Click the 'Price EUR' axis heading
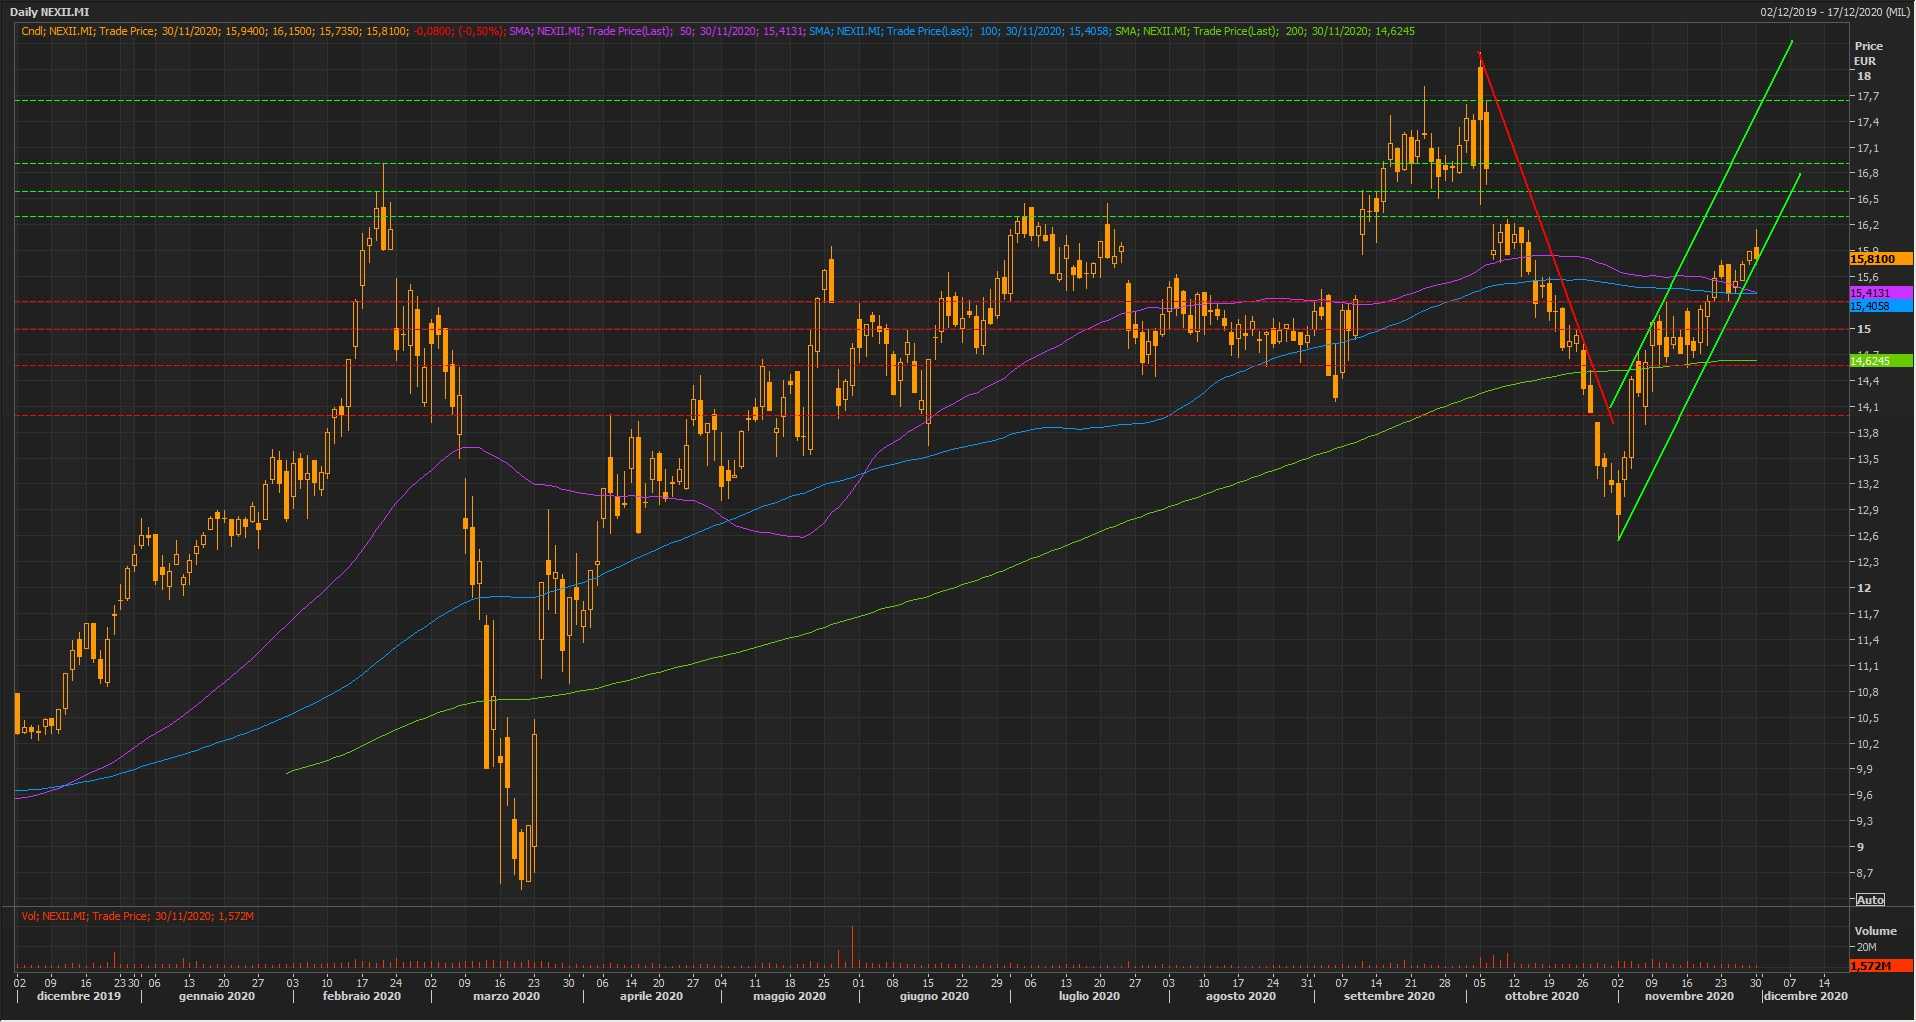1916x1022 pixels. click(1868, 53)
